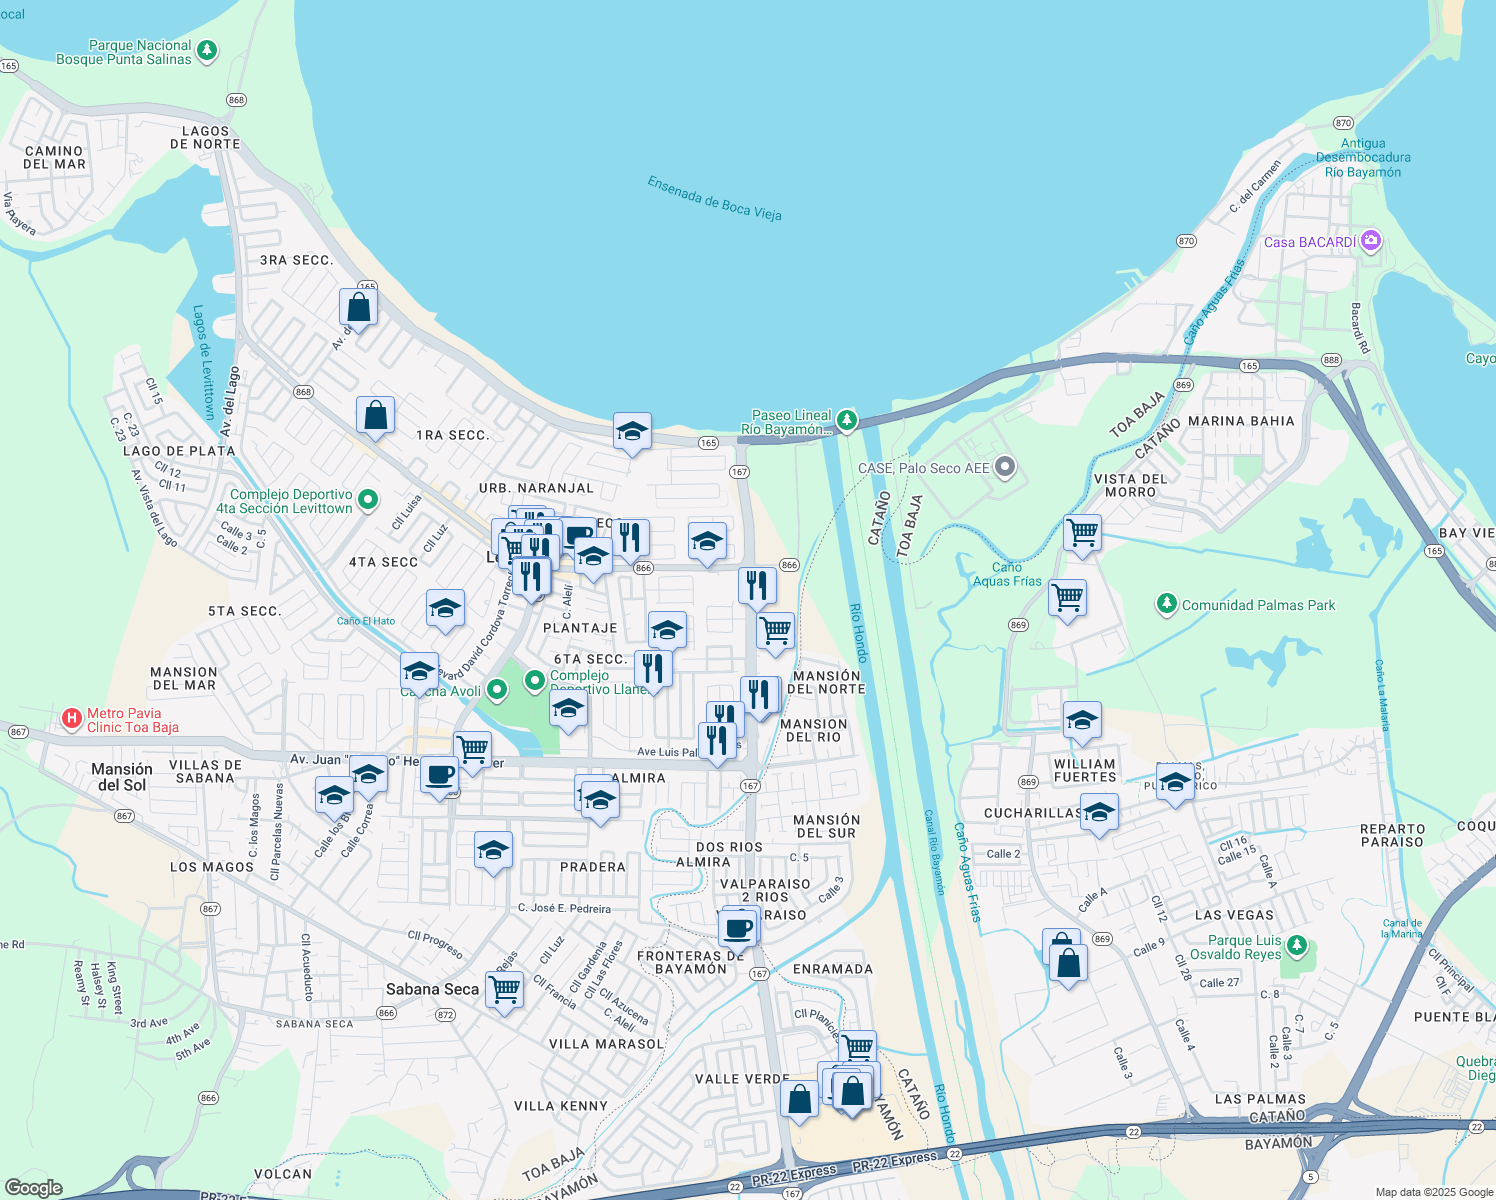Select the Paseo Lineal Río Bayamón park icon
Viewport: 1496px width, 1200px height.
click(x=845, y=421)
